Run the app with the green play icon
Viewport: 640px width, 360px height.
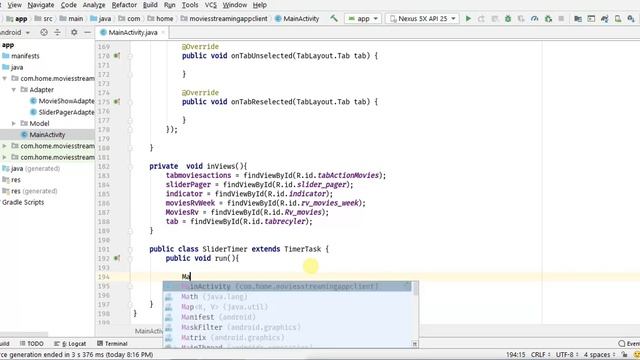[x=468, y=19]
